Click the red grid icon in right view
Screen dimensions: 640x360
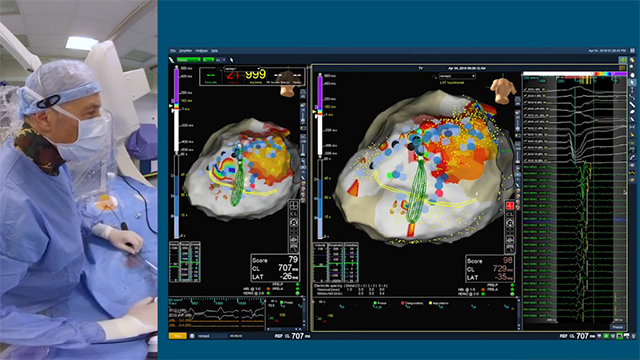click(510, 205)
